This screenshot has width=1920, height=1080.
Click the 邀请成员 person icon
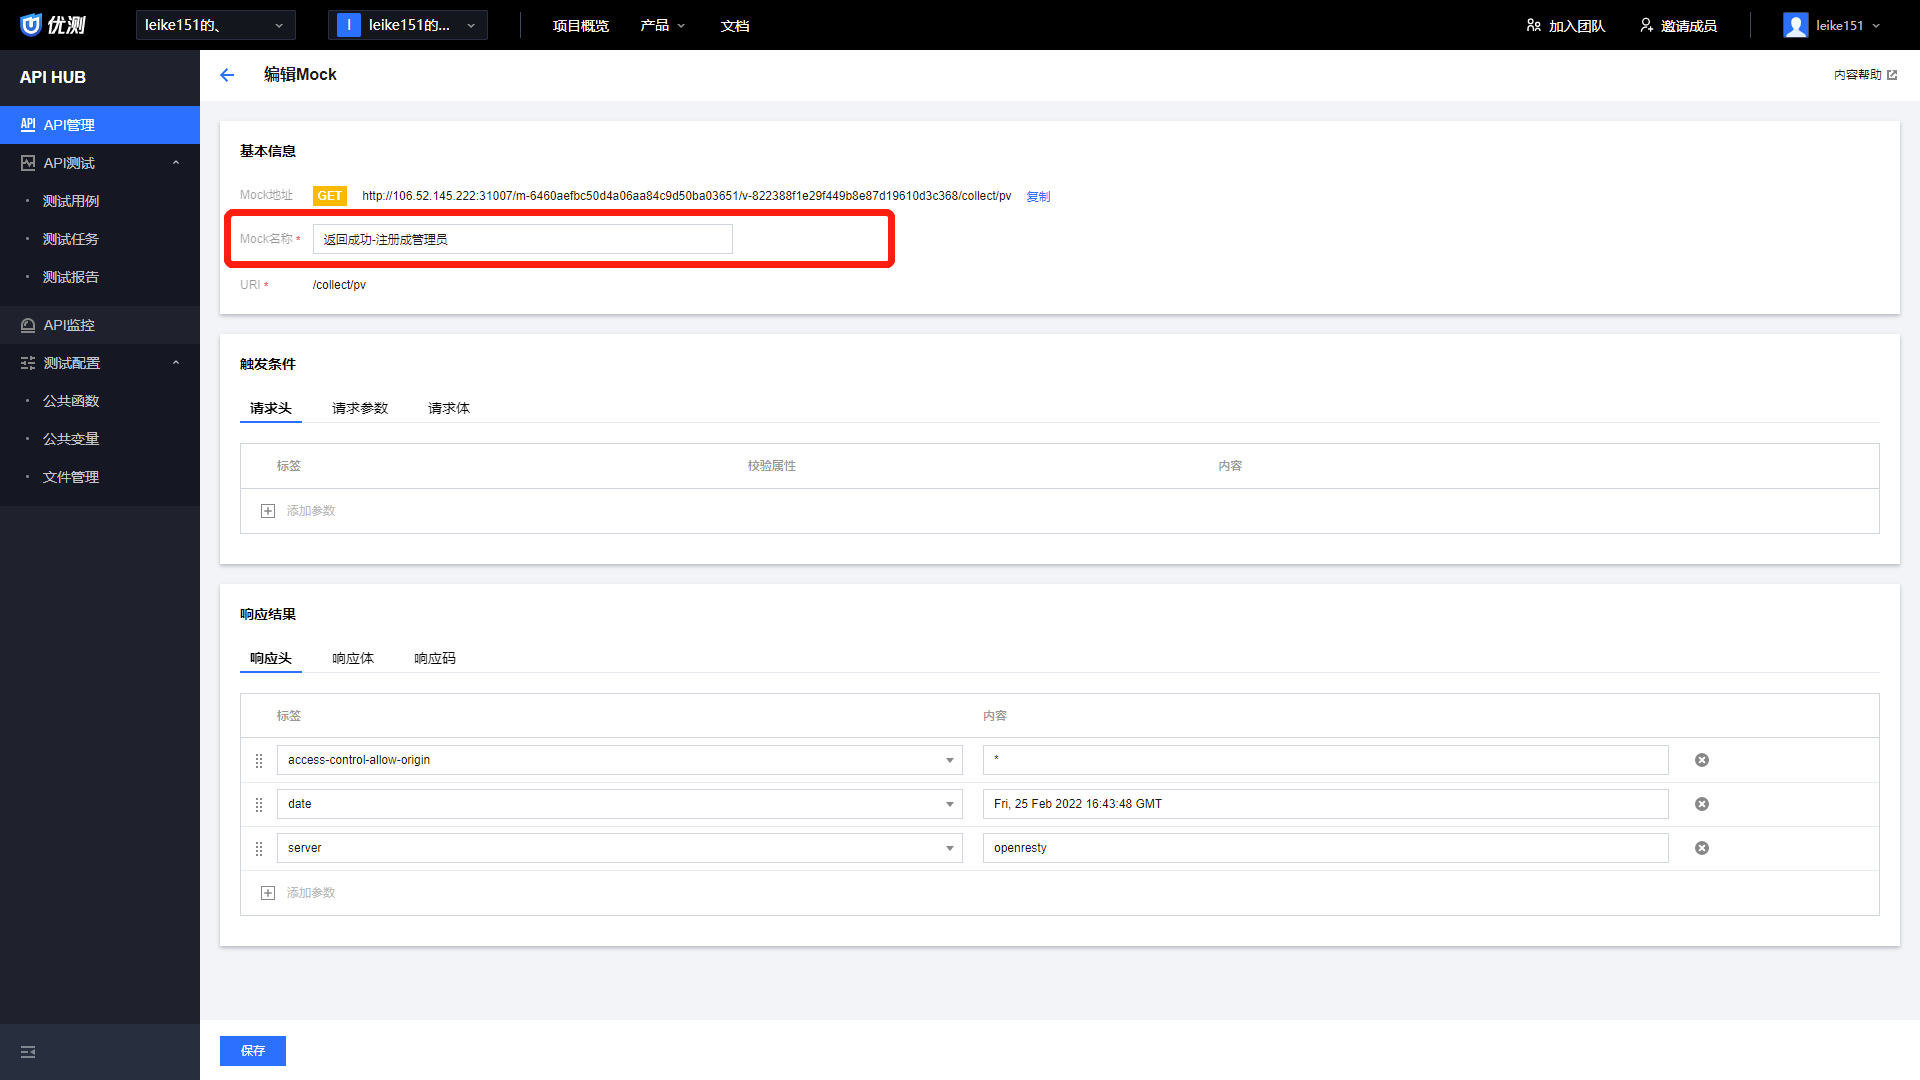click(1646, 25)
